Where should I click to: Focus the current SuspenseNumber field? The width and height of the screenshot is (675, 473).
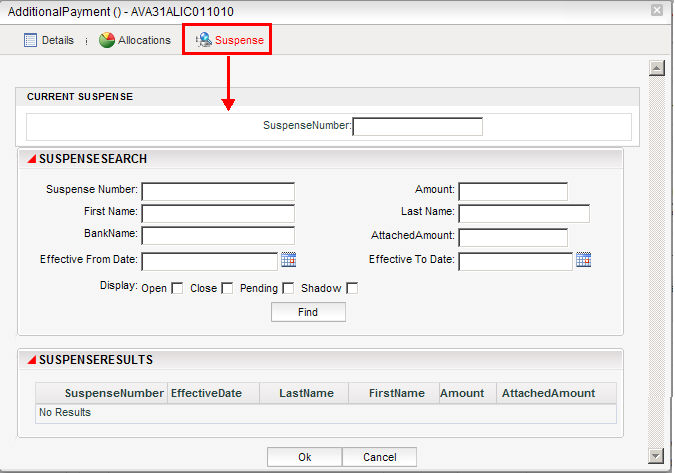coord(418,127)
